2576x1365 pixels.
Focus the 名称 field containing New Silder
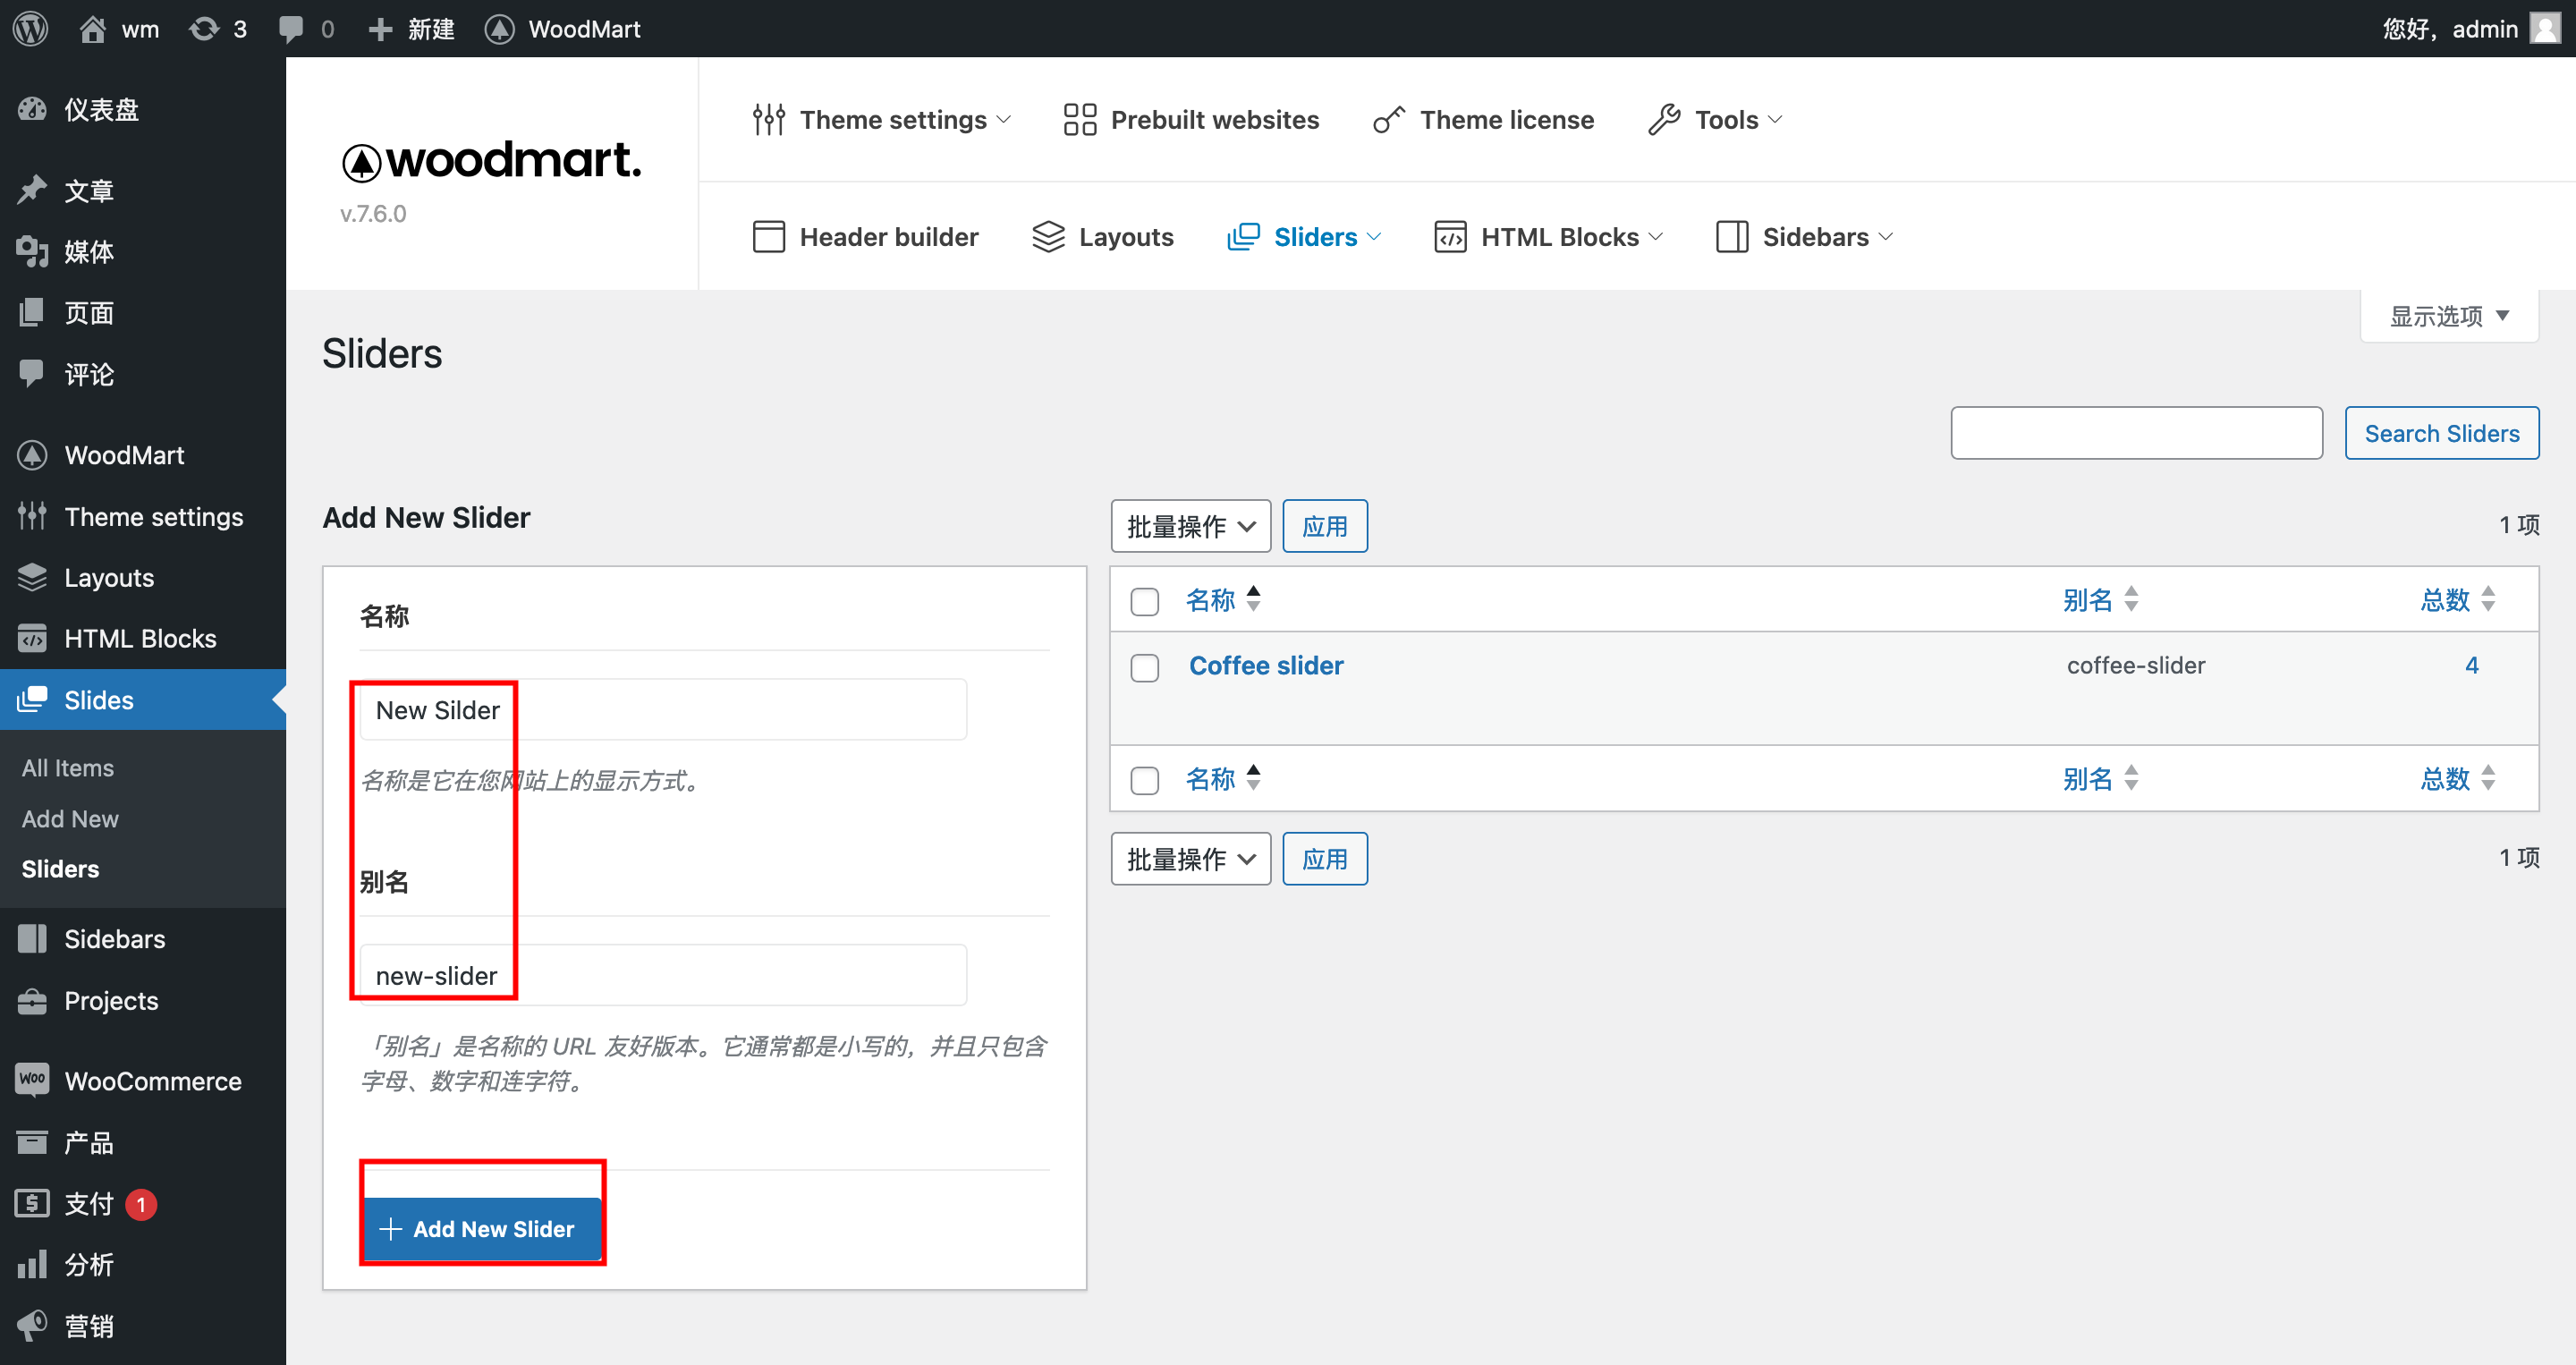(x=663, y=710)
